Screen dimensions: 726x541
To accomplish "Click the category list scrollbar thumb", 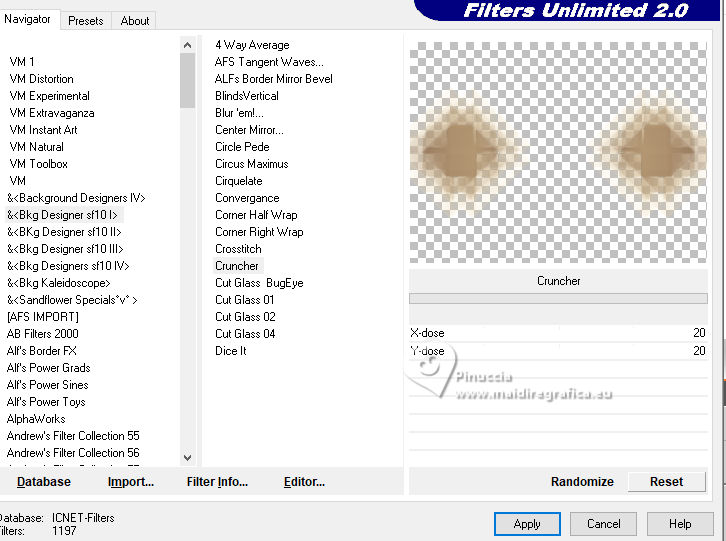I will tap(188, 81).
